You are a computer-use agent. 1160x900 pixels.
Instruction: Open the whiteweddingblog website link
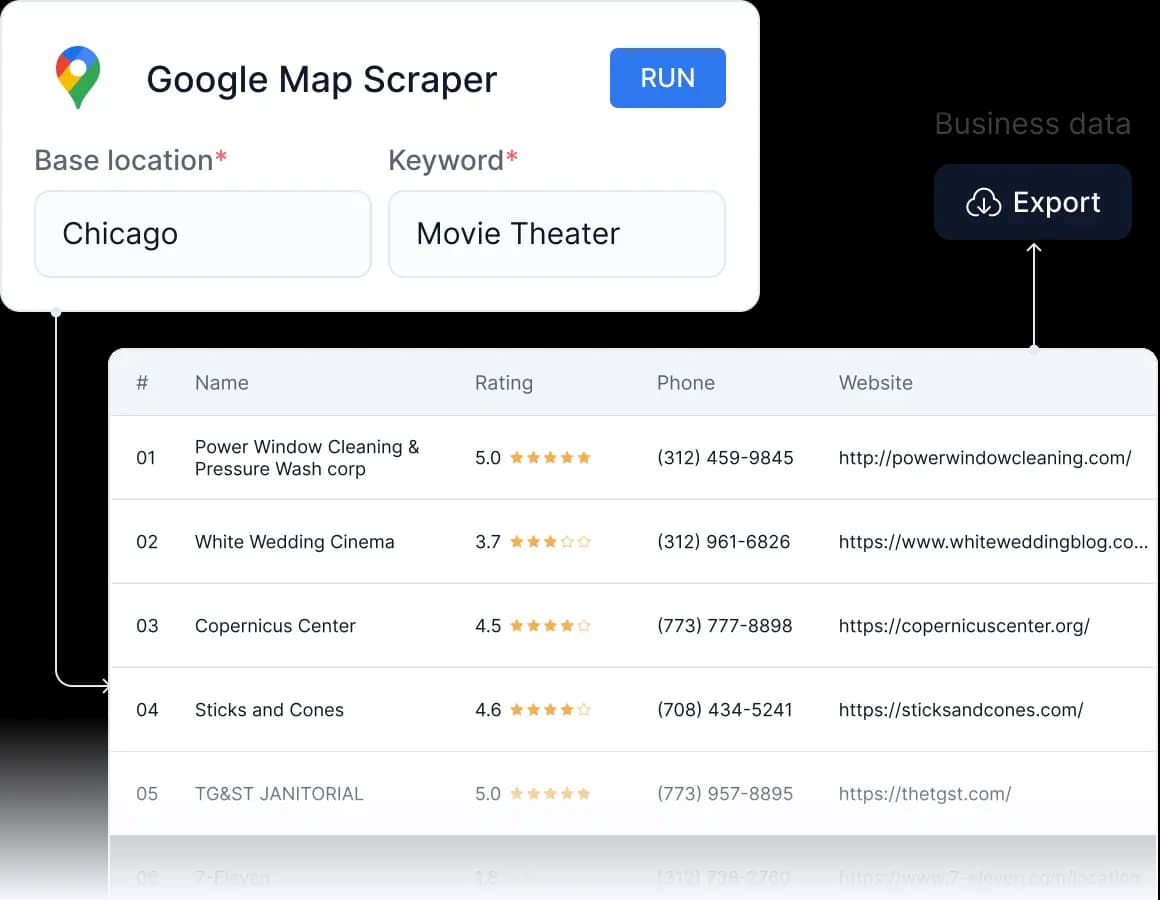pyautogui.click(x=993, y=542)
